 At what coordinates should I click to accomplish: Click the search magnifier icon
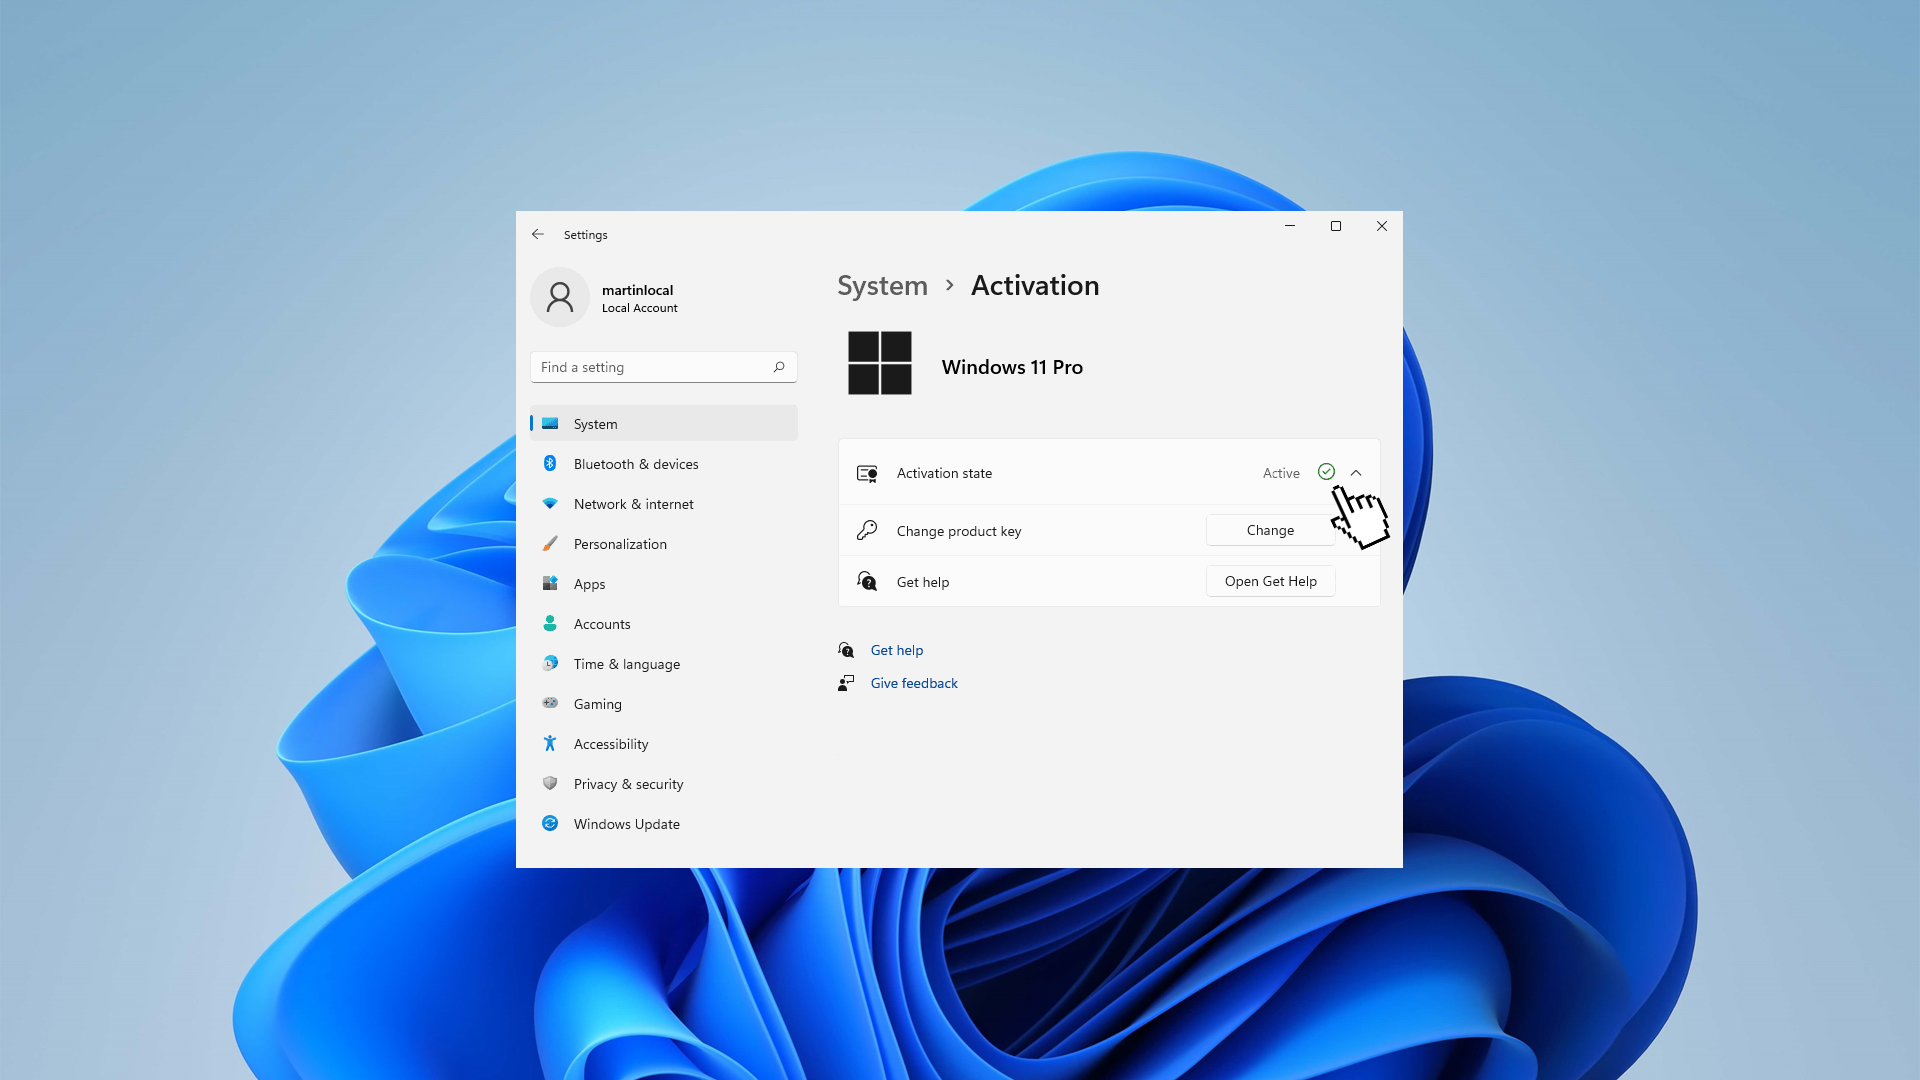coord(779,367)
